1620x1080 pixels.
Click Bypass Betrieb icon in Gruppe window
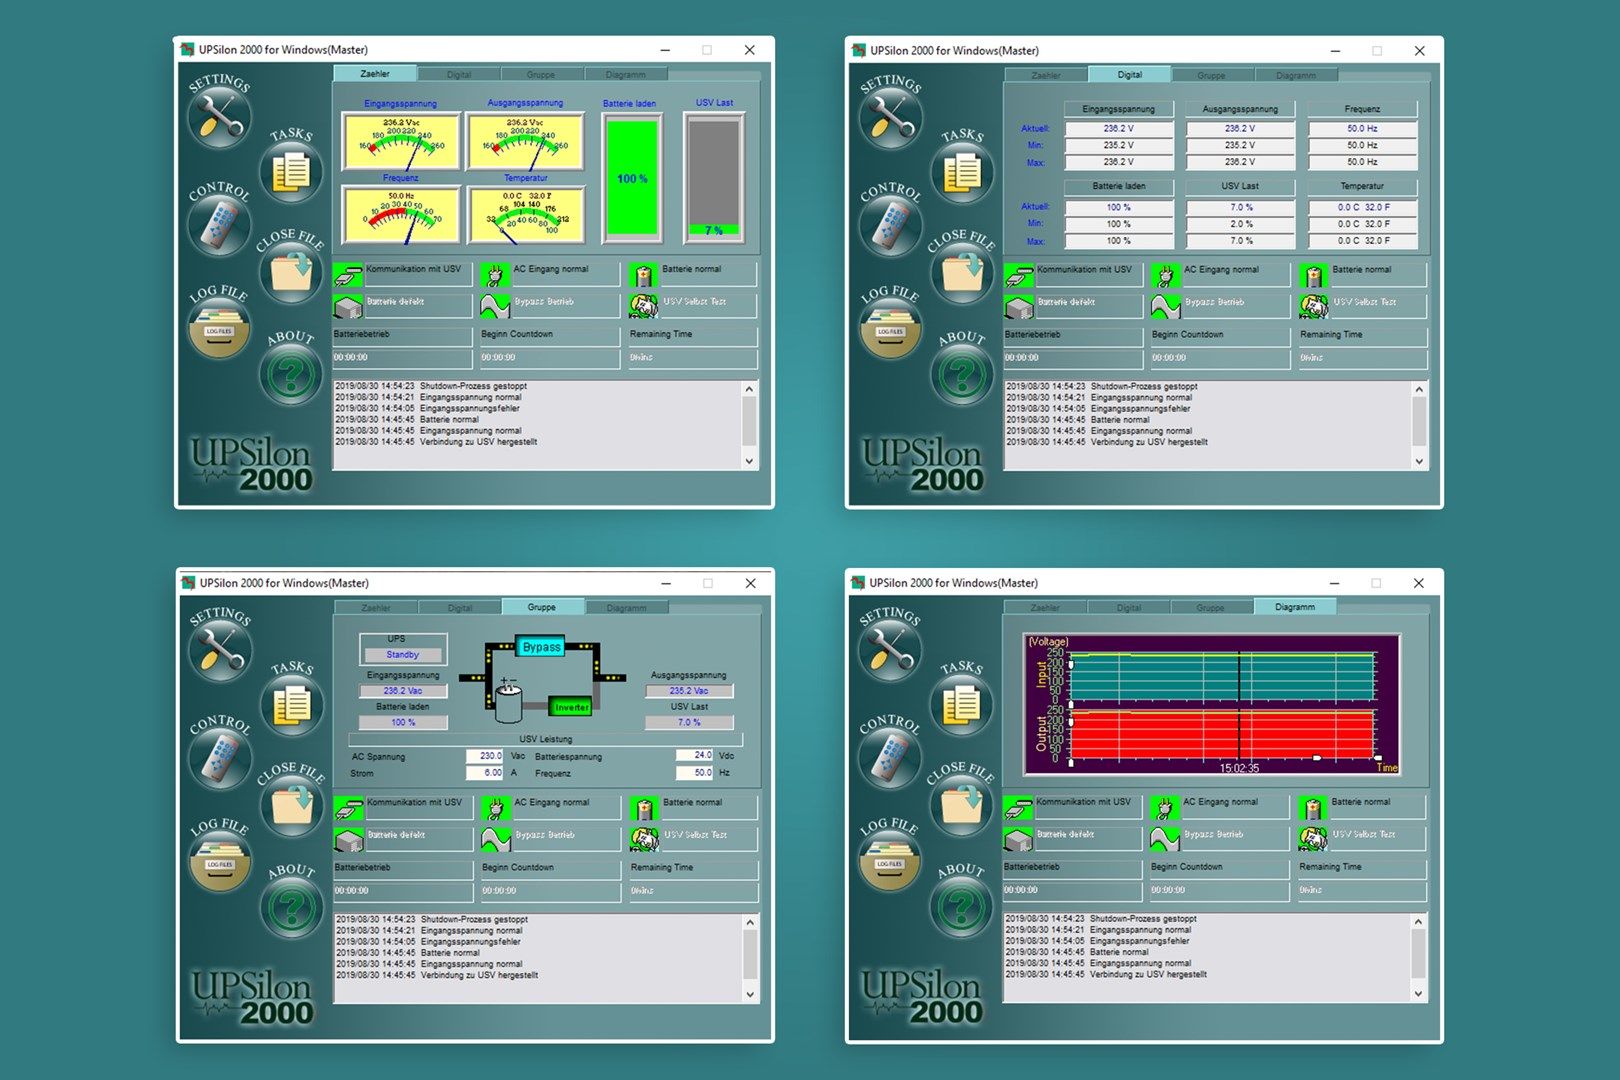tap(496, 839)
